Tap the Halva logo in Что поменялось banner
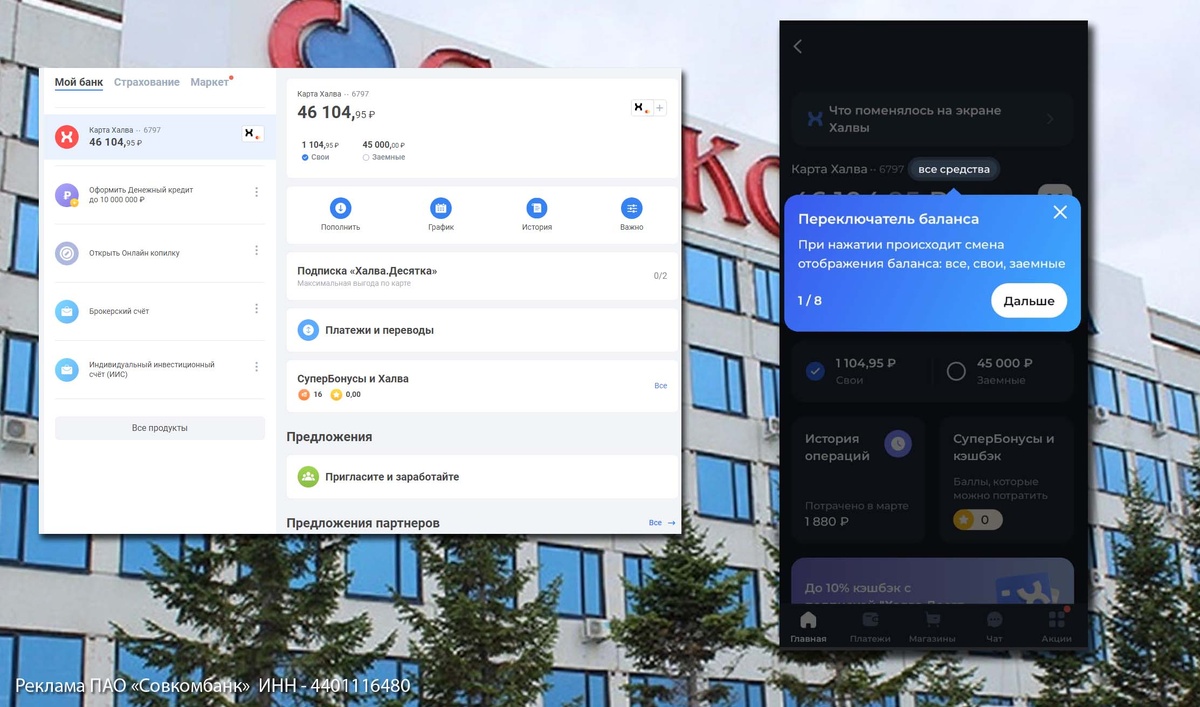 point(815,119)
